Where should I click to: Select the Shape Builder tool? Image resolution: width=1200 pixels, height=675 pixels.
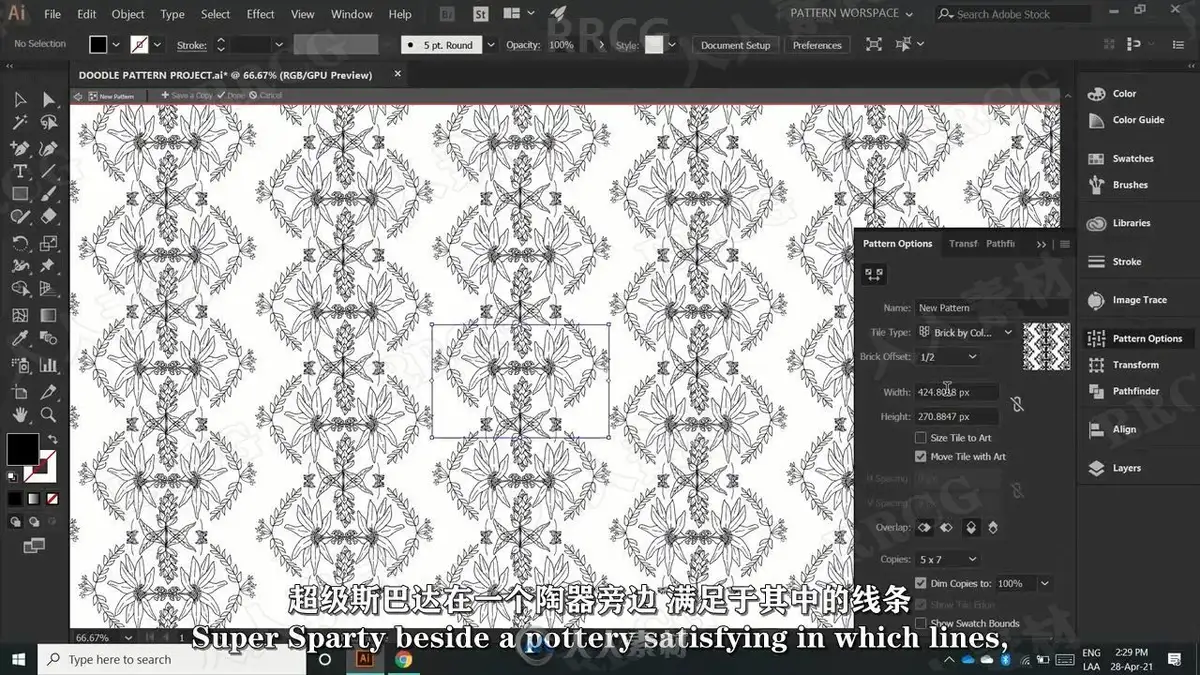[20, 290]
